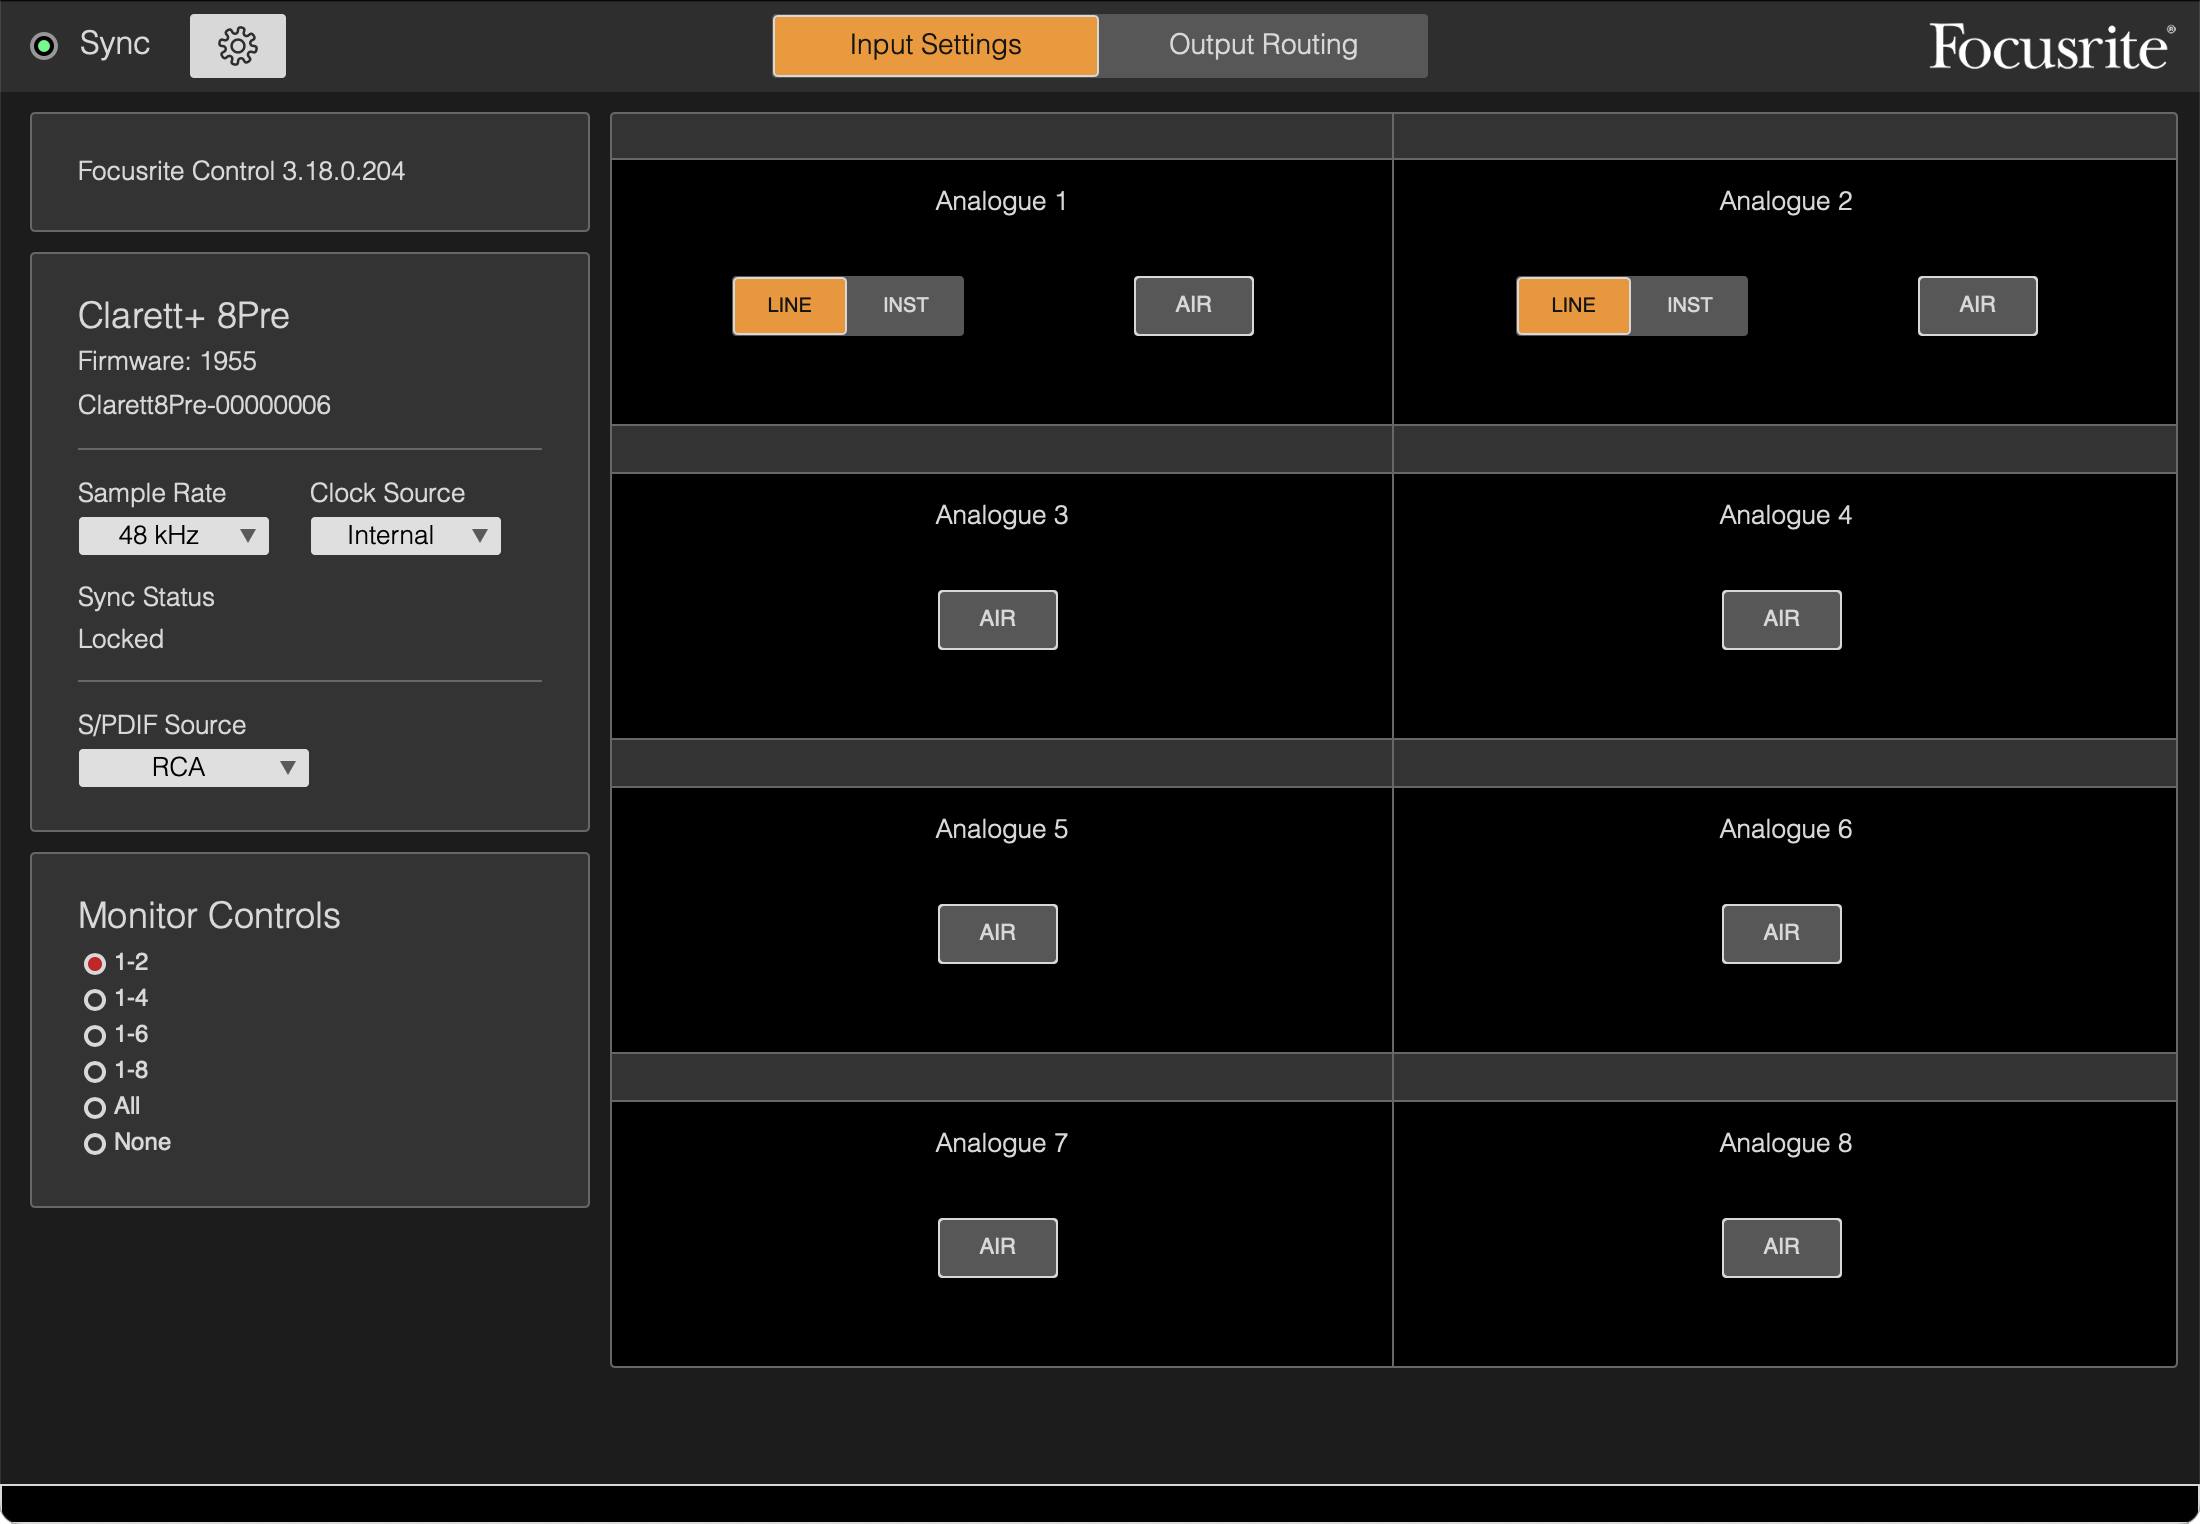This screenshot has height=1524, width=2200.
Task: Click the green Sync status indicator
Action: [x=45, y=46]
